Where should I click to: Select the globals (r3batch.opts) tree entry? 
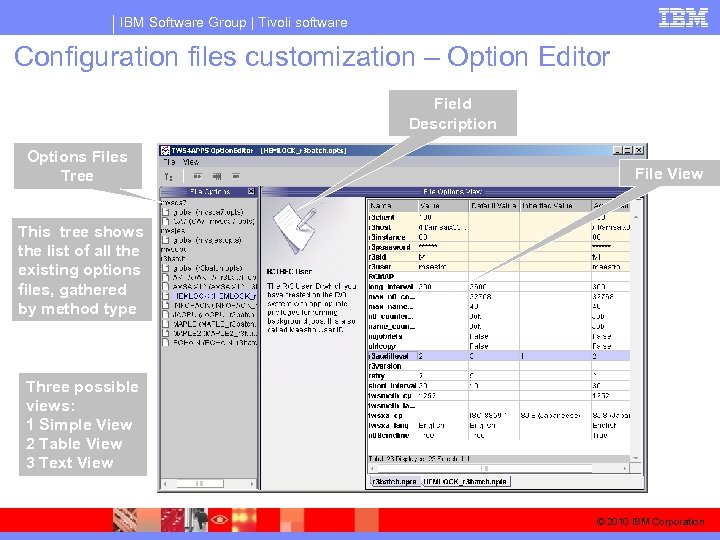tap(207, 268)
